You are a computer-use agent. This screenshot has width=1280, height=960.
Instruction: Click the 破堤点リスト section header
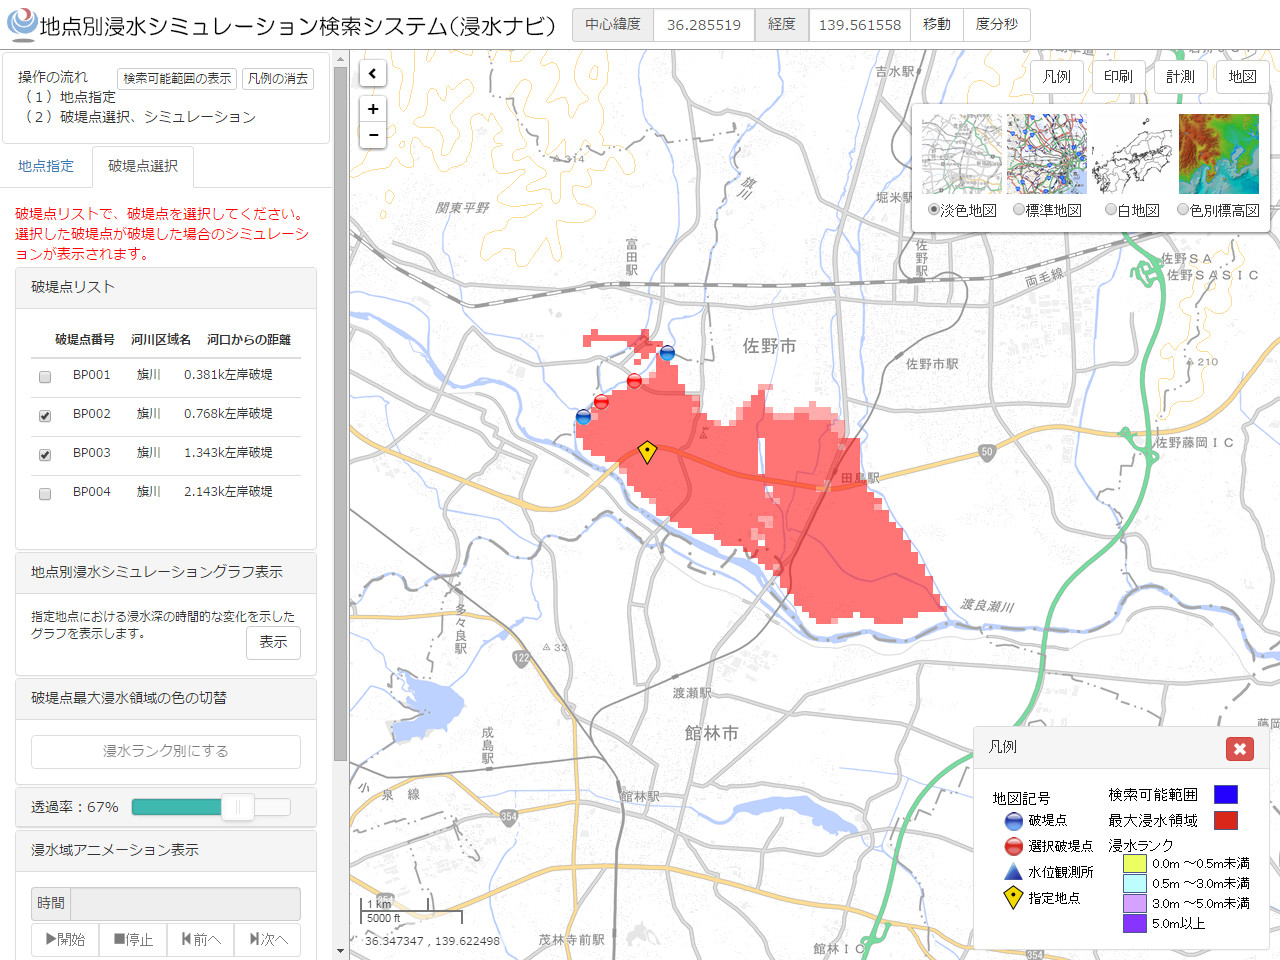click(166, 288)
